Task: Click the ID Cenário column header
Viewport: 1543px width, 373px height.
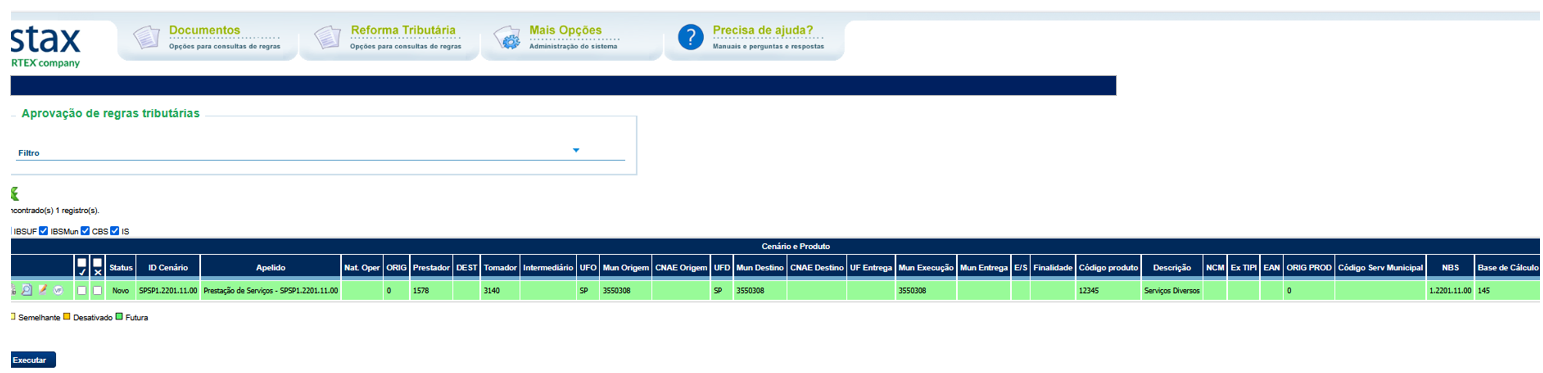Action: coord(168,268)
